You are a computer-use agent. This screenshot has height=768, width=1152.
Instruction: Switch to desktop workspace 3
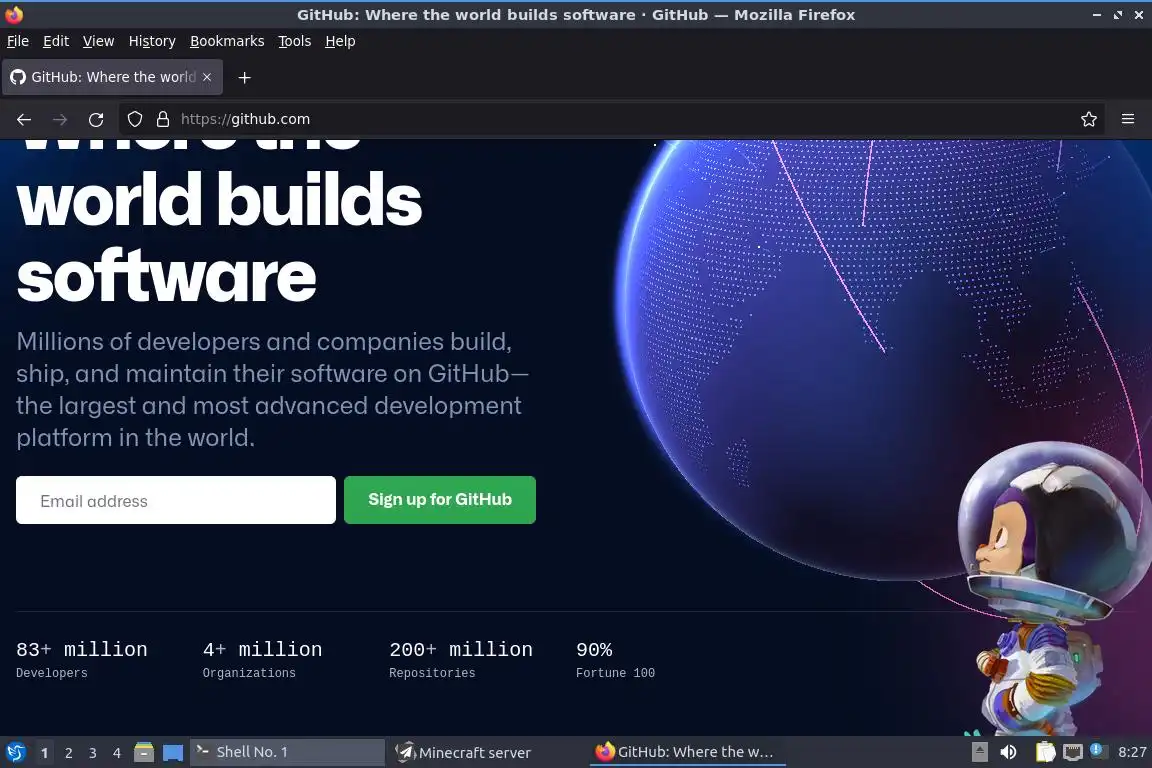[93, 753]
